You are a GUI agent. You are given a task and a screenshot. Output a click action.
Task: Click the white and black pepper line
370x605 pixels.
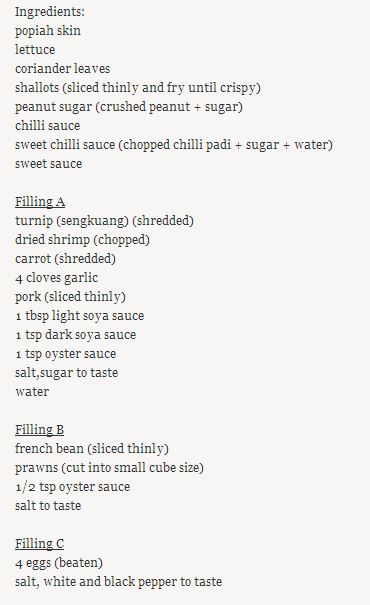118,582
